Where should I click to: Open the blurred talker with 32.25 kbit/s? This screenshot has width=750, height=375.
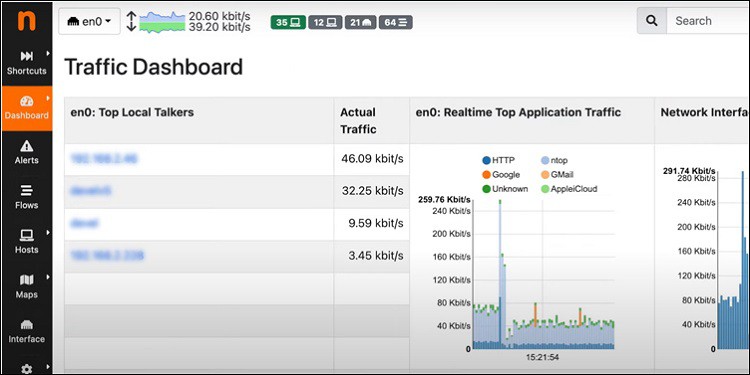(x=91, y=191)
